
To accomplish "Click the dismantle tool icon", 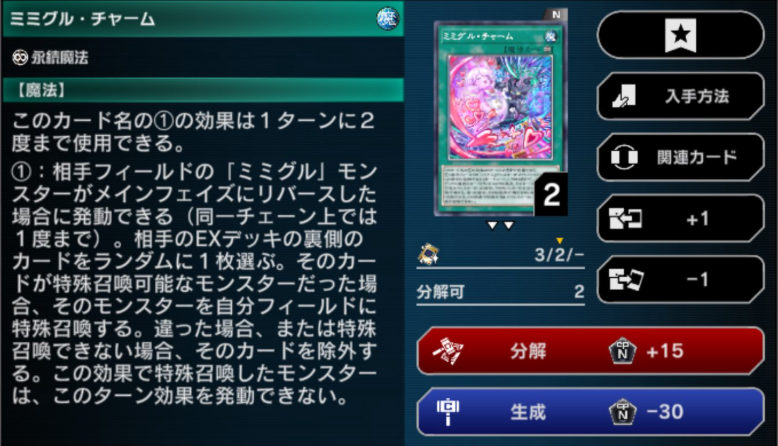I will point(448,351).
